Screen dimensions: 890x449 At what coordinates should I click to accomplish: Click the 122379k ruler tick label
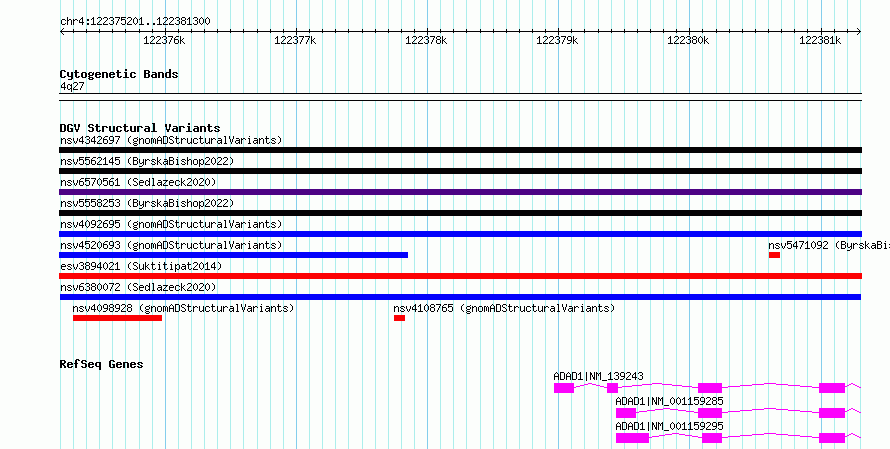[x=557, y=40]
